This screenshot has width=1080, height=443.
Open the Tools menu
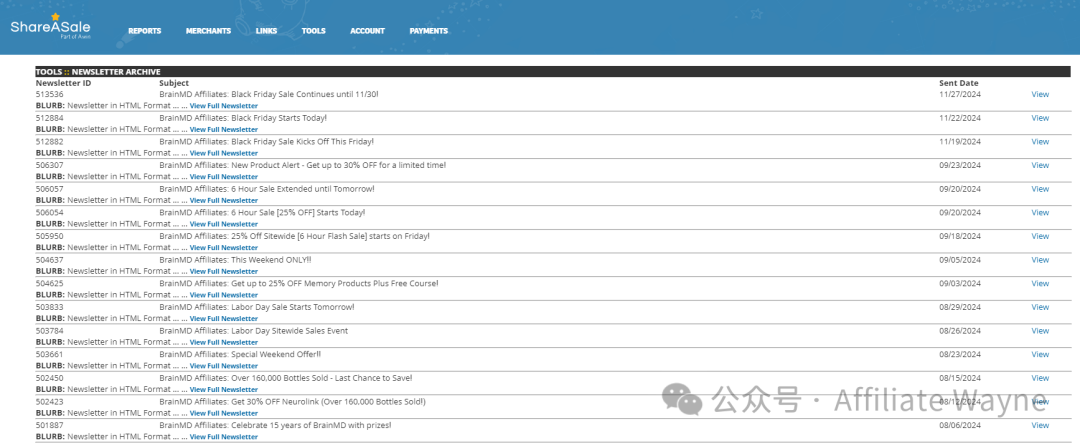[313, 31]
